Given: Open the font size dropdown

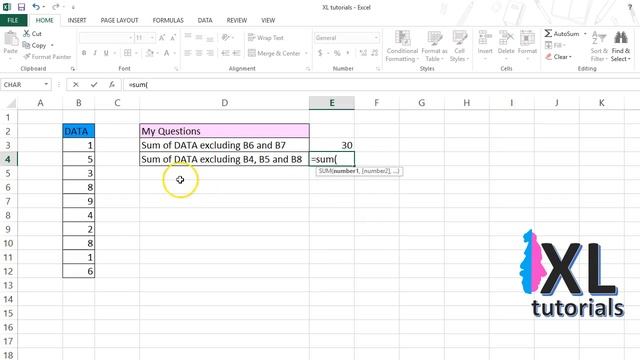Looking at the screenshot, I should pyautogui.click(x=152, y=38).
